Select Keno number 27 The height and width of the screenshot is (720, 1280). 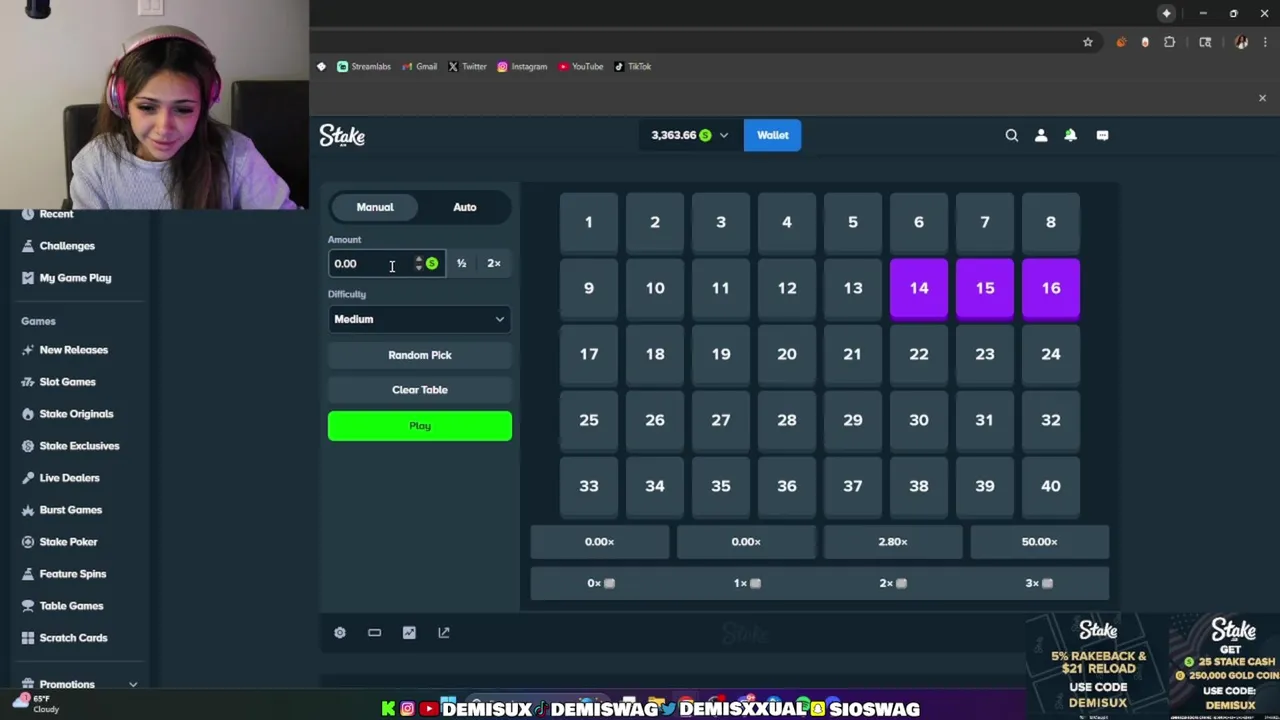(x=721, y=420)
